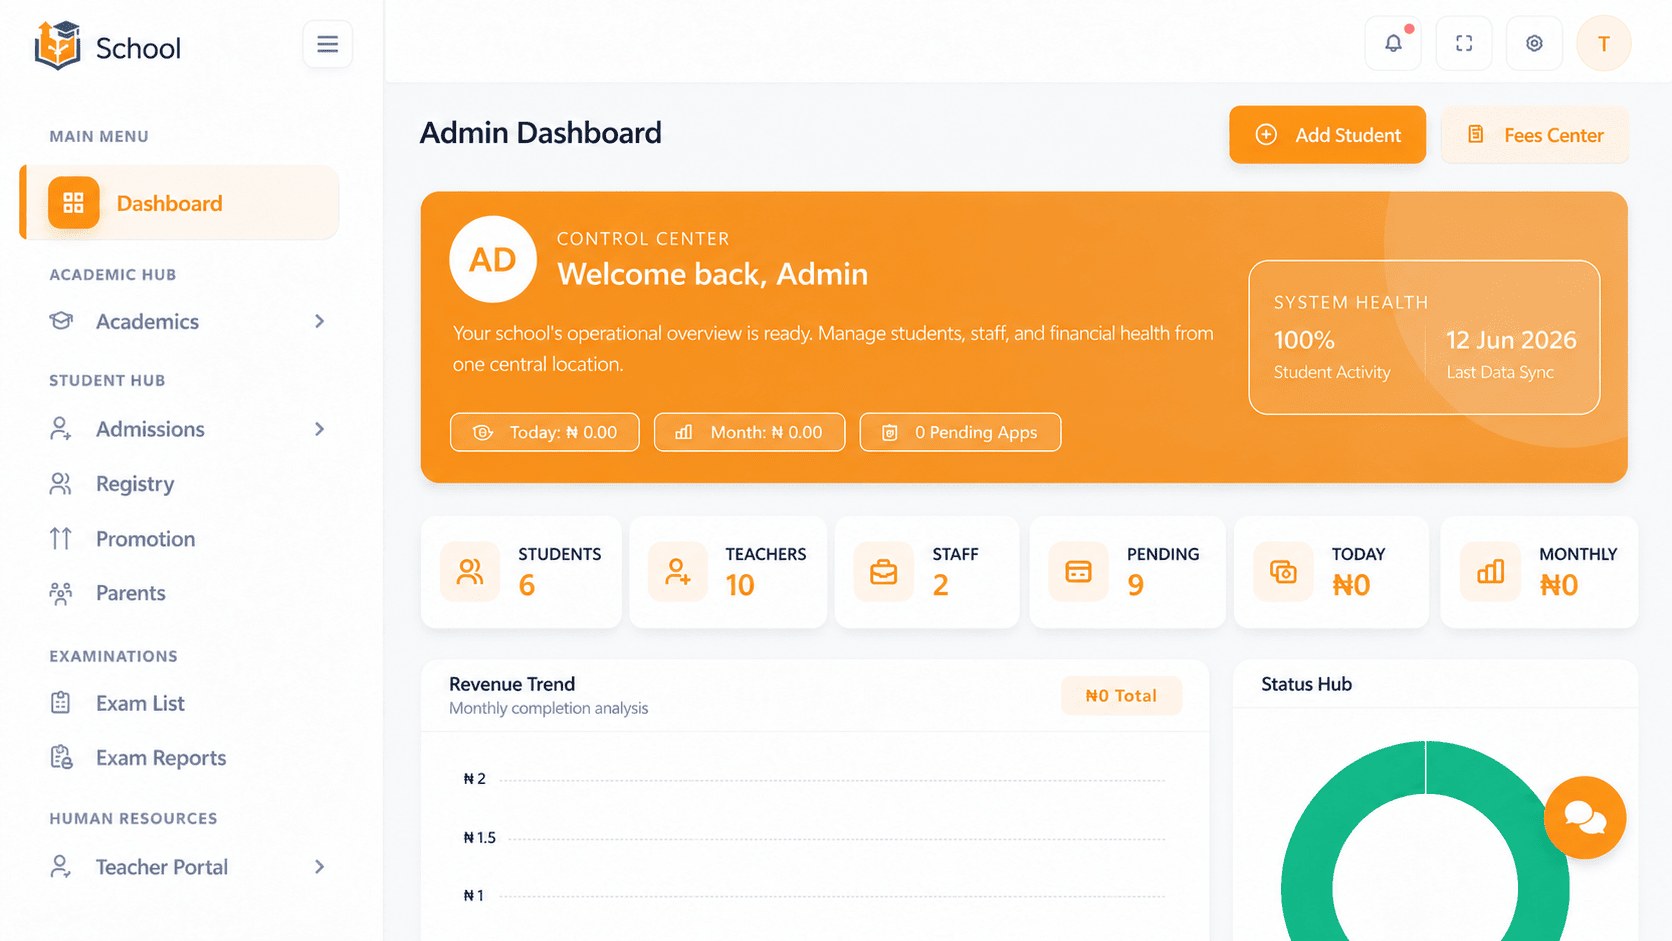The width and height of the screenshot is (1672, 941).
Task: Click the School logo icon
Action: (x=58, y=45)
